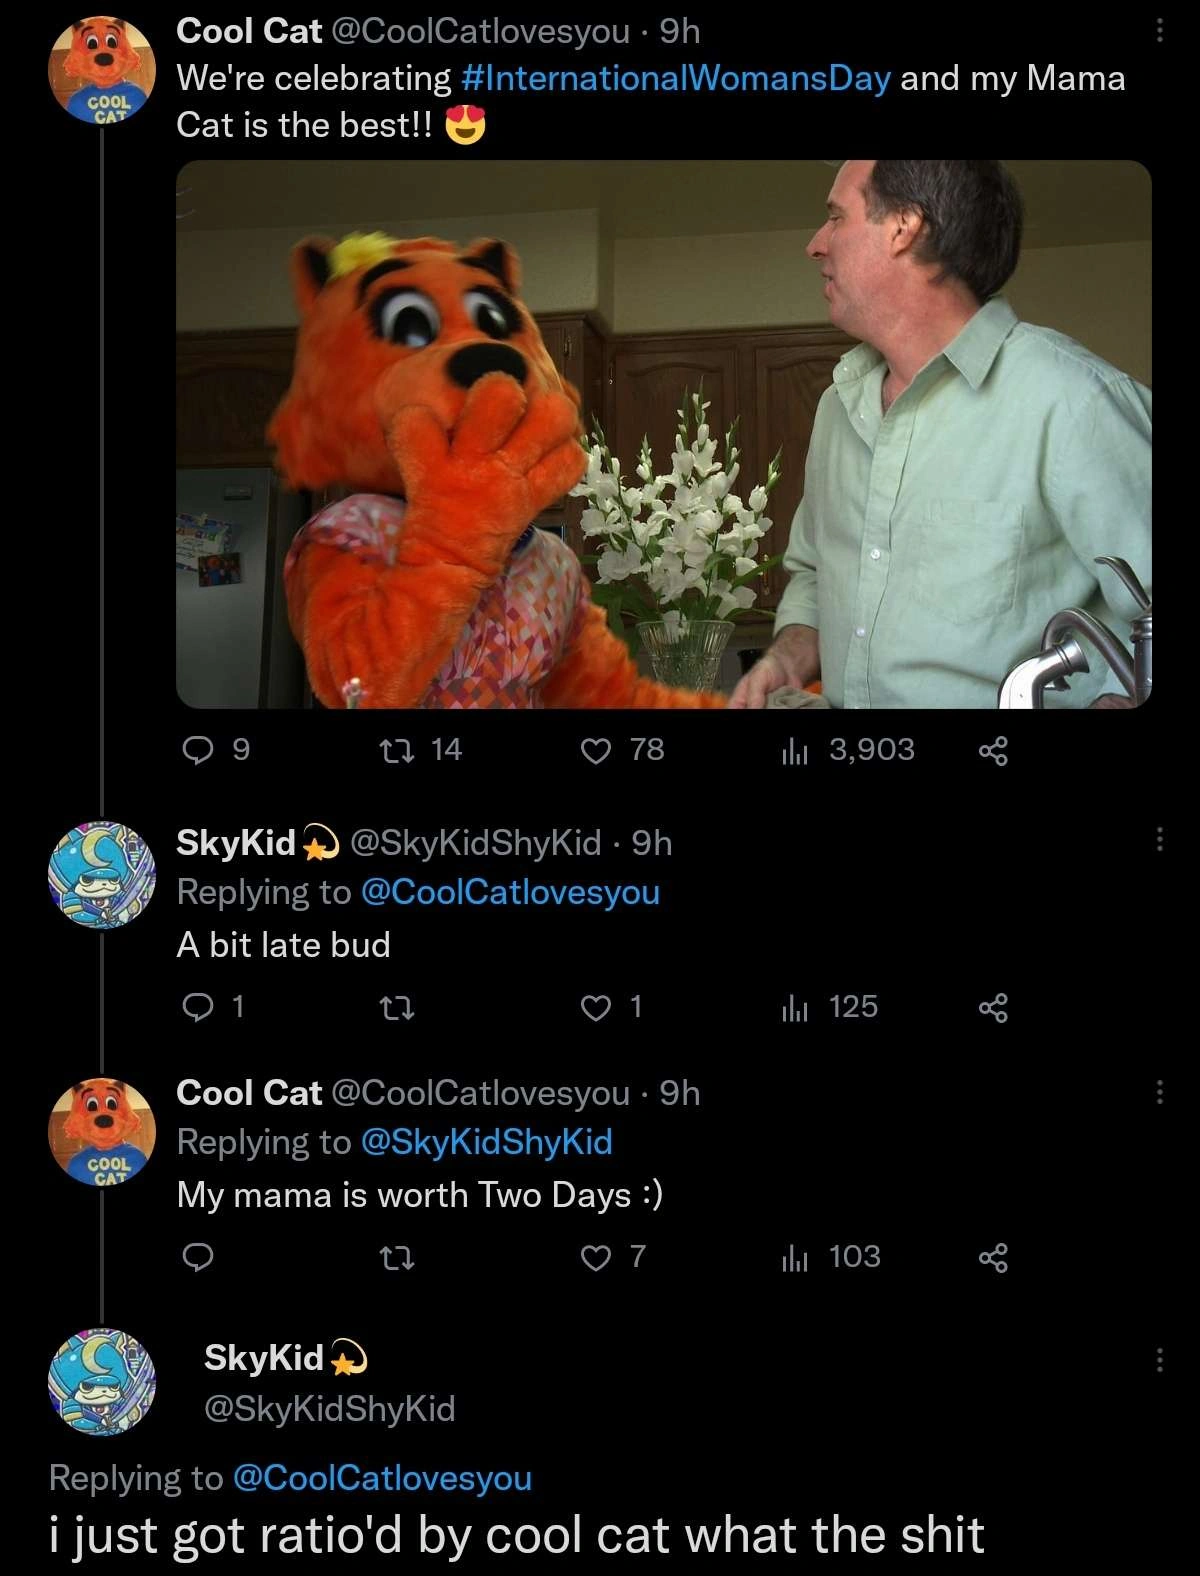Like "My mama is worth Two Days" reply
The width and height of the screenshot is (1200, 1576).
pyautogui.click(x=596, y=1257)
